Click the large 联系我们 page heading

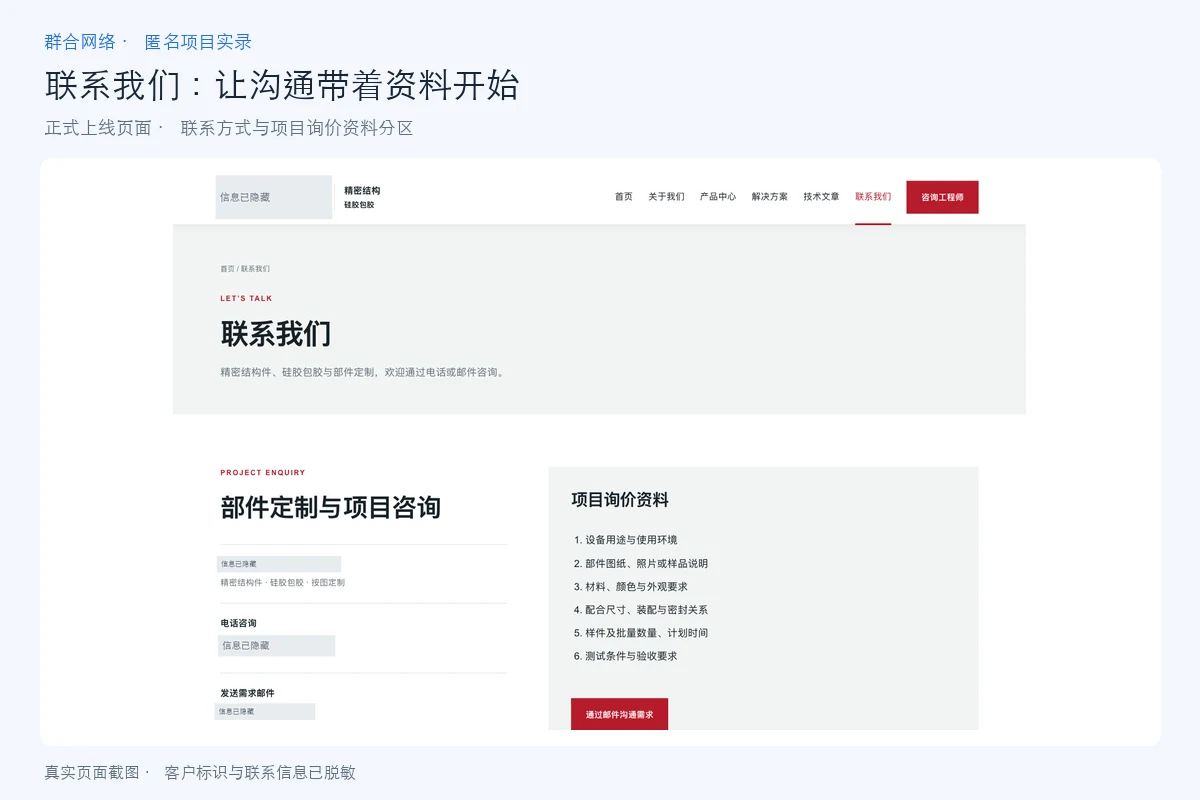pos(276,334)
